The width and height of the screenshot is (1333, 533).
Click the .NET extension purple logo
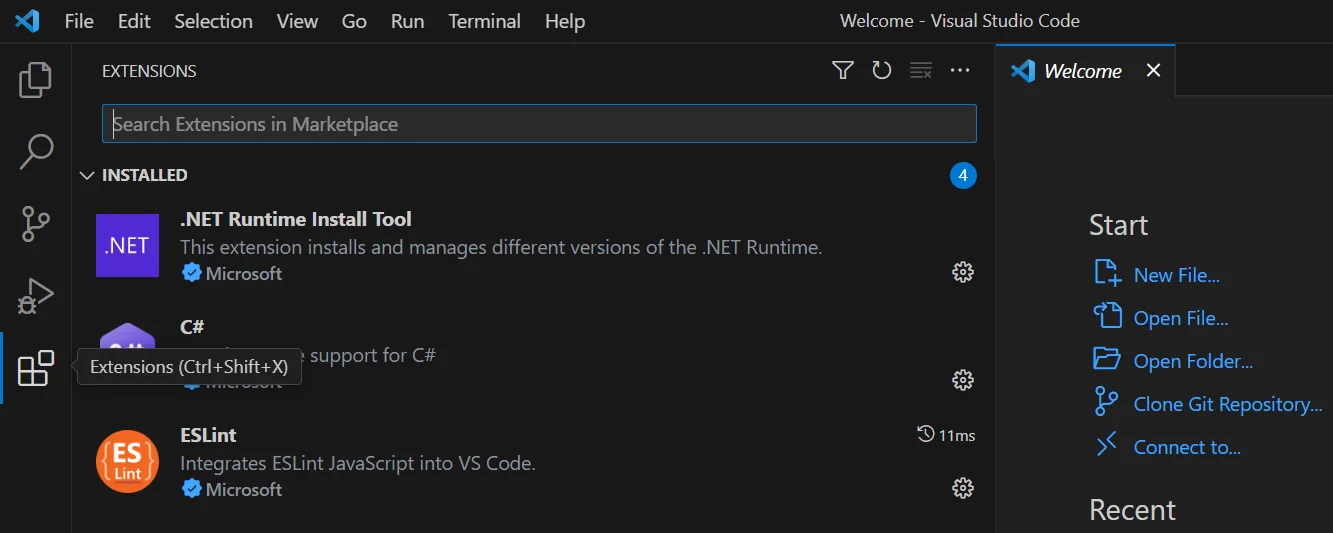127,245
